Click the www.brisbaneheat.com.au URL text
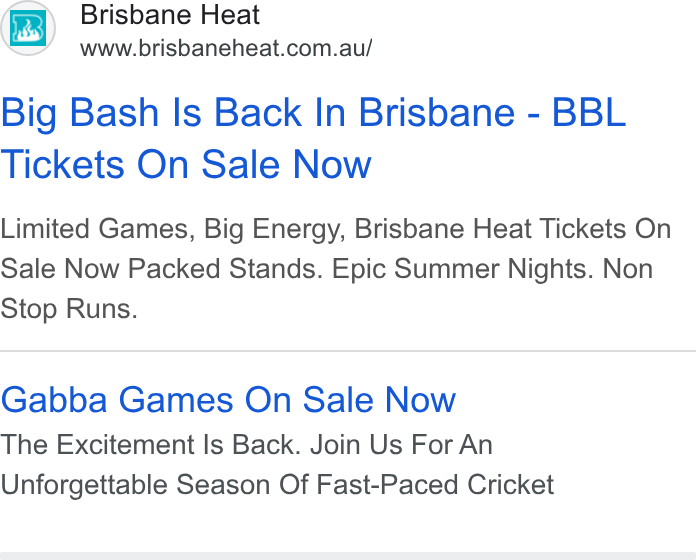The width and height of the screenshot is (696, 560). [x=226, y=48]
